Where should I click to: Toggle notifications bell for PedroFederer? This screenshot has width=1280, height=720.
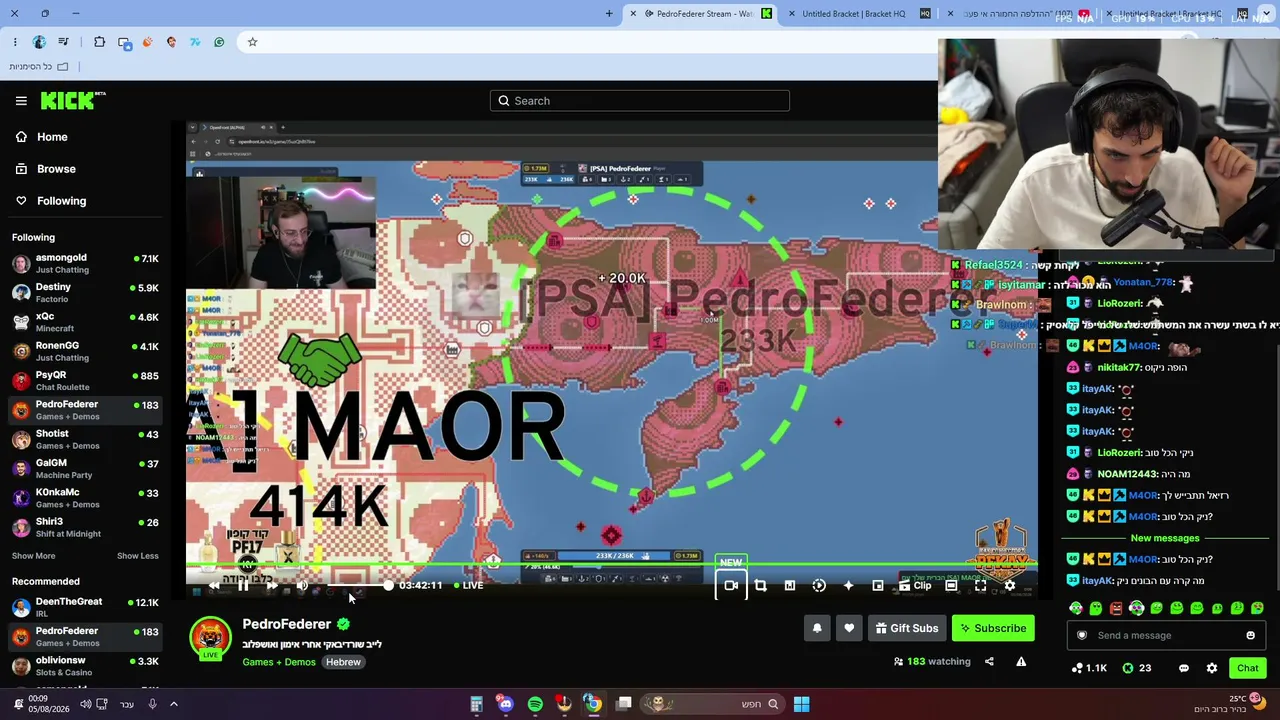[817, 628]
